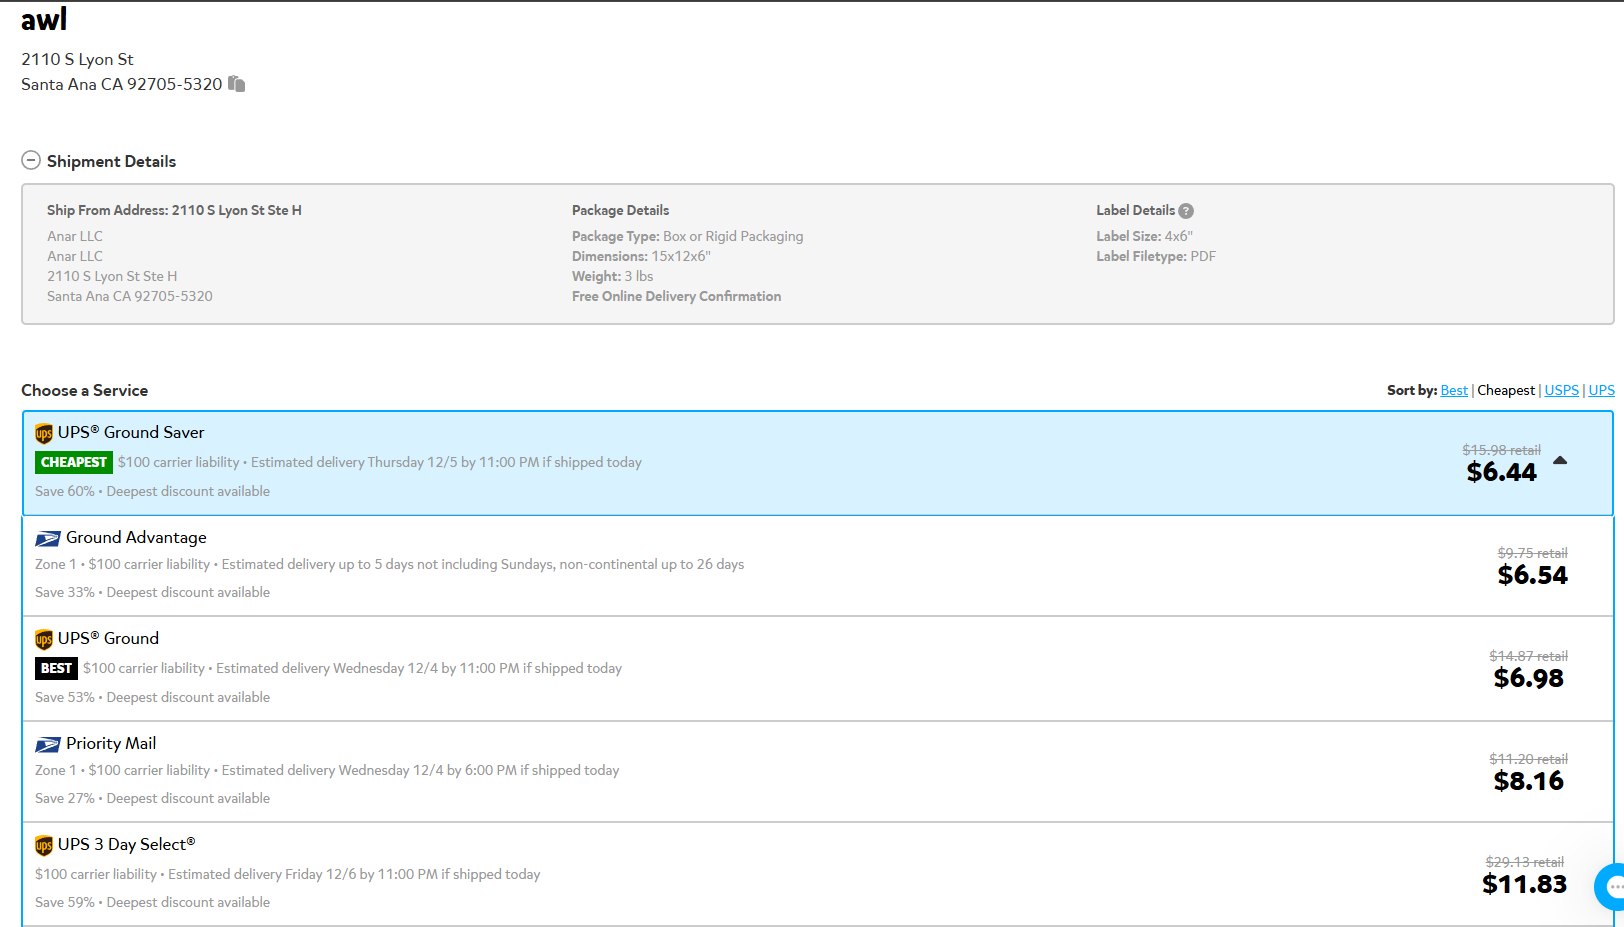Click the CHEAPEST badge
Screen dimensions: 1624x927
[x=74, y=462]
